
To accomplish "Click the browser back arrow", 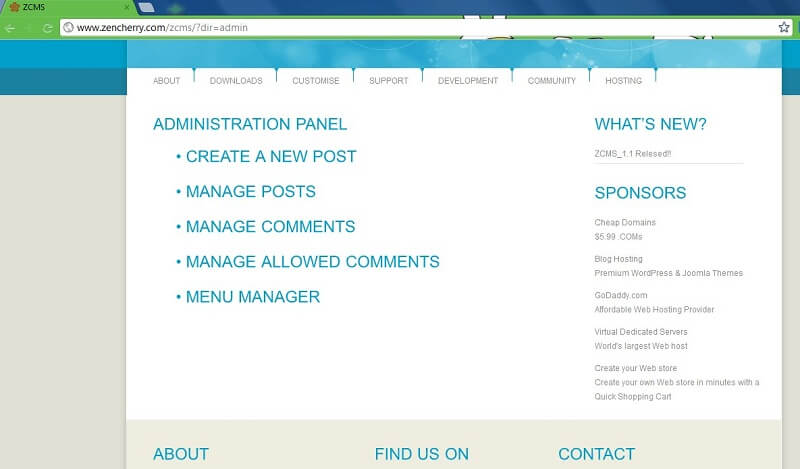I will click(x=9, y=28).
